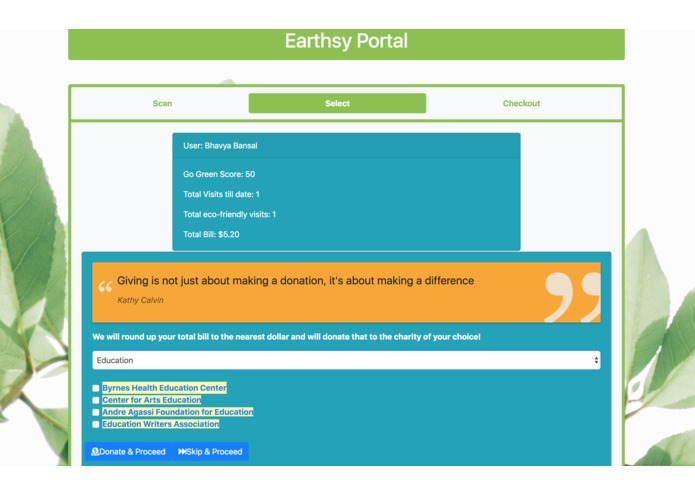This screenshot has height=494, width=695.
Task: Check the Byrnes Health Education Center box
Action: [x=96, y=388]
